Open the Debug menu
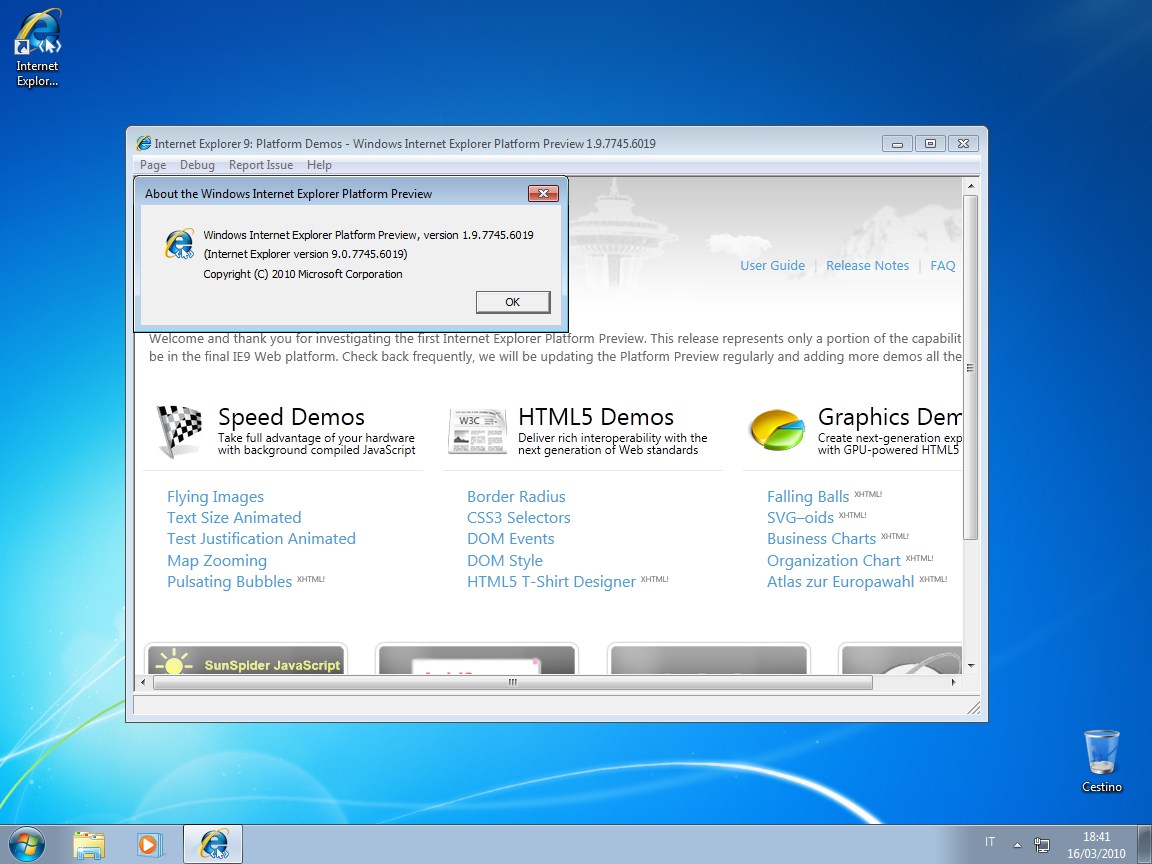This screenshot has width=1152, height=864. pos(197,165)
